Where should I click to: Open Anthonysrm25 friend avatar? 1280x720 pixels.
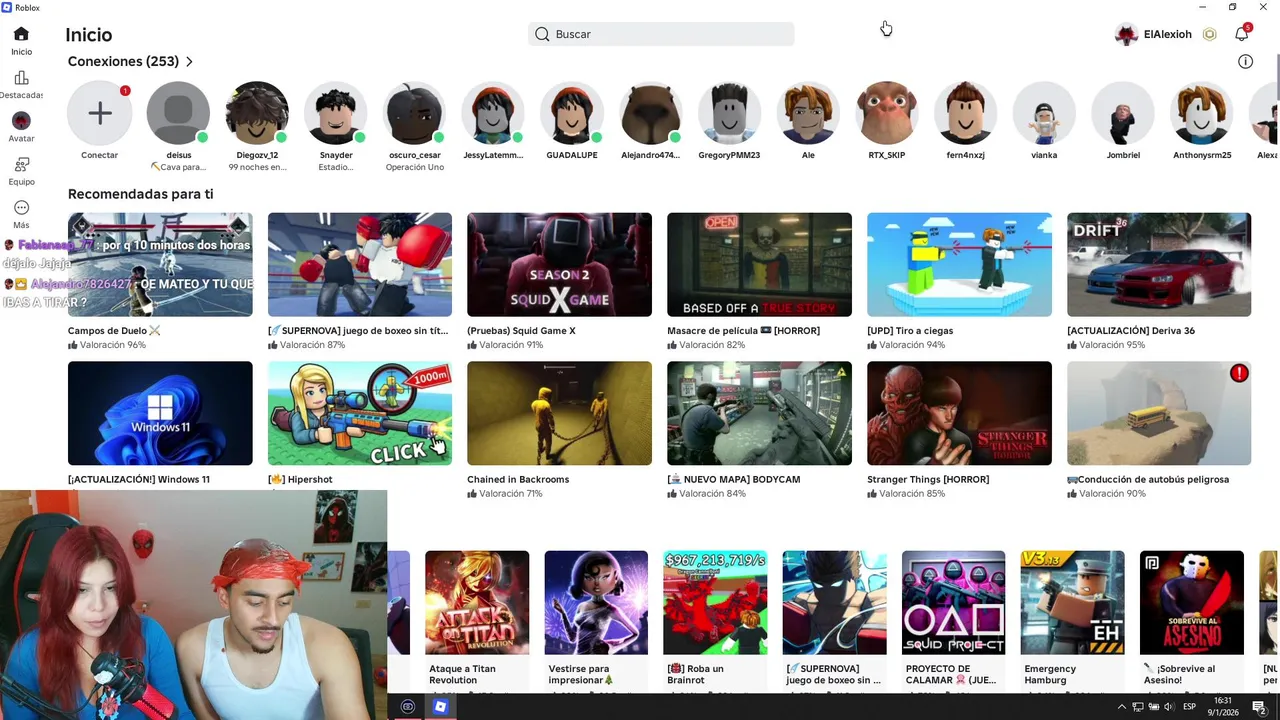(1202, 113)
